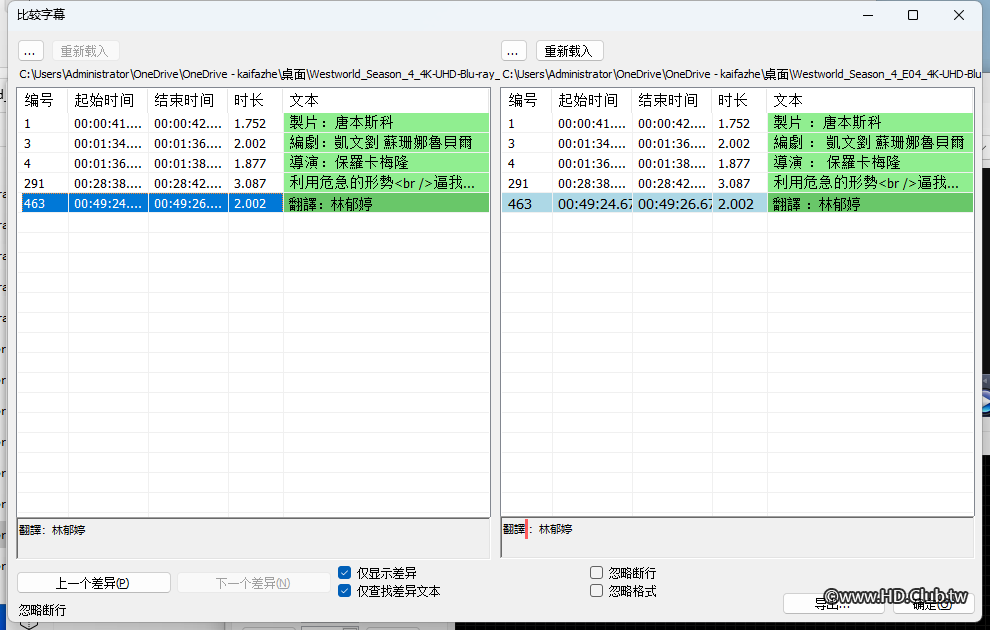Close the 比较字幕 window

[958, 15]
